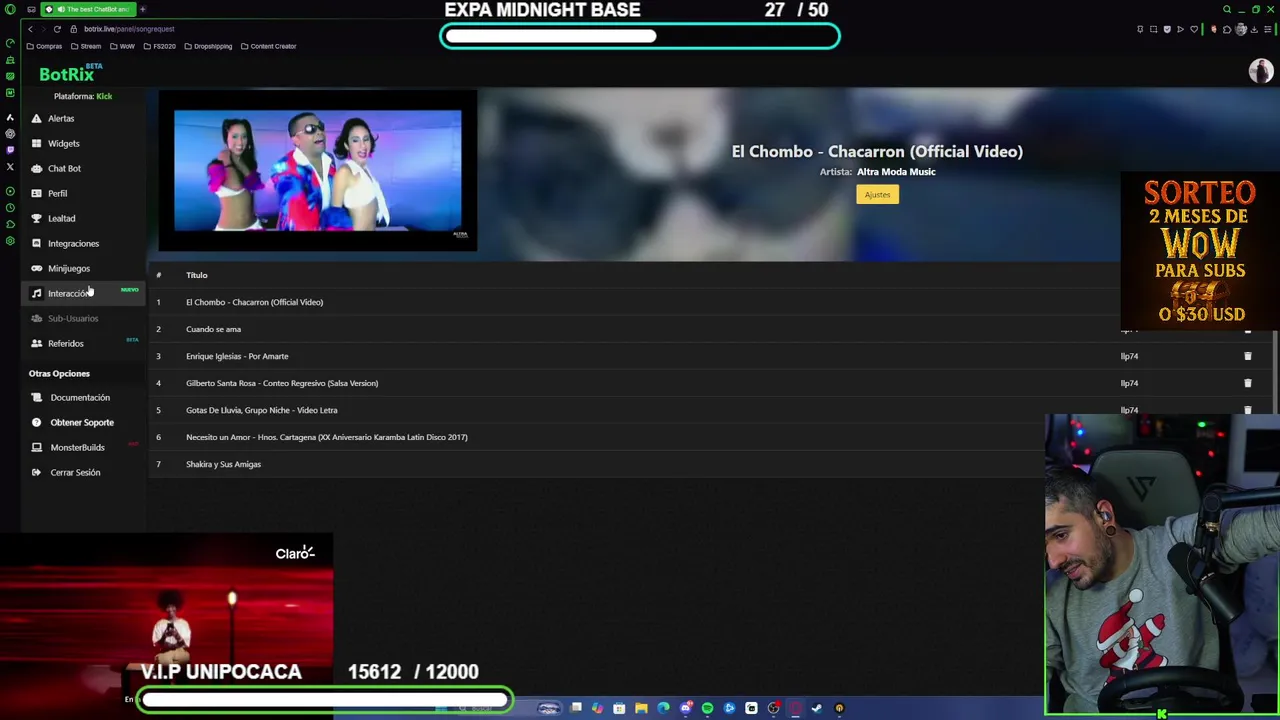Open the FS2020 bookmark folder

click(159, 46)
